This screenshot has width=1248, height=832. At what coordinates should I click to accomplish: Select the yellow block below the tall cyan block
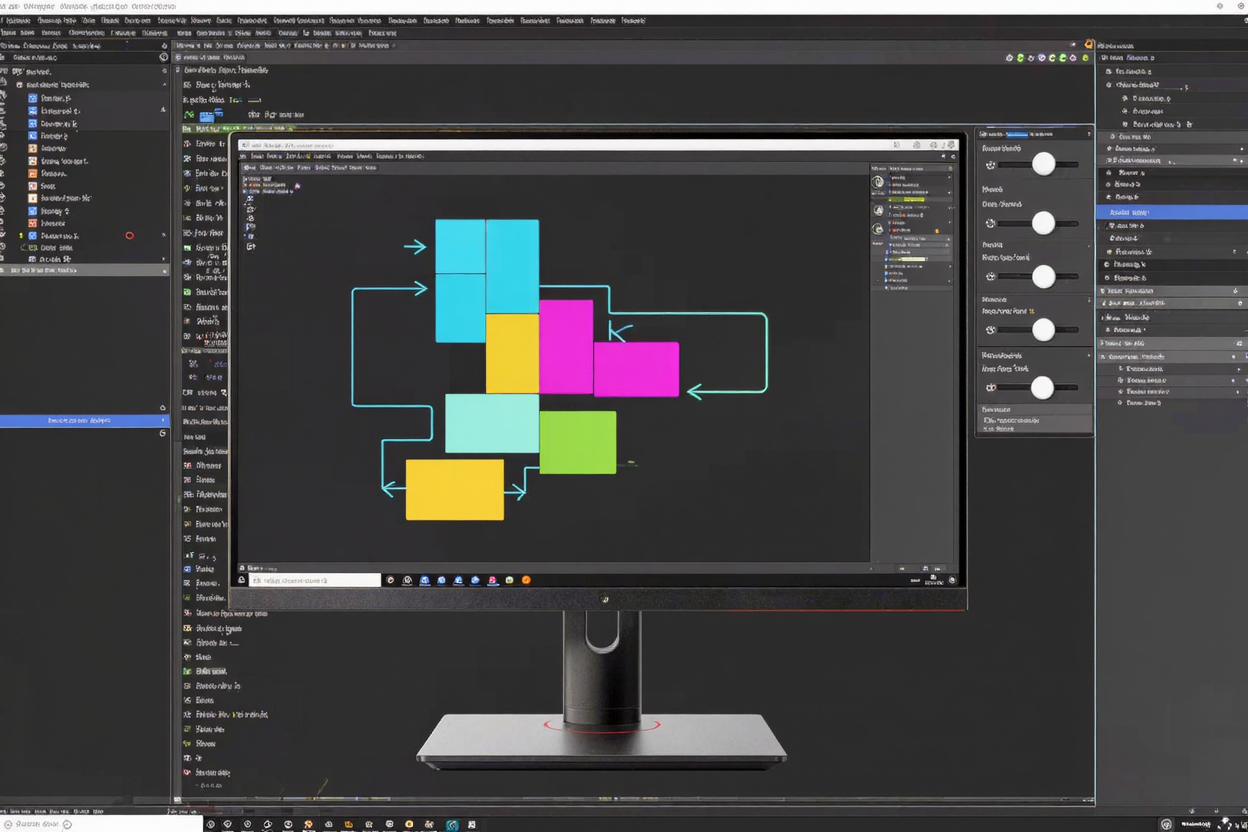pyautogui.click(x=512, y=353)
